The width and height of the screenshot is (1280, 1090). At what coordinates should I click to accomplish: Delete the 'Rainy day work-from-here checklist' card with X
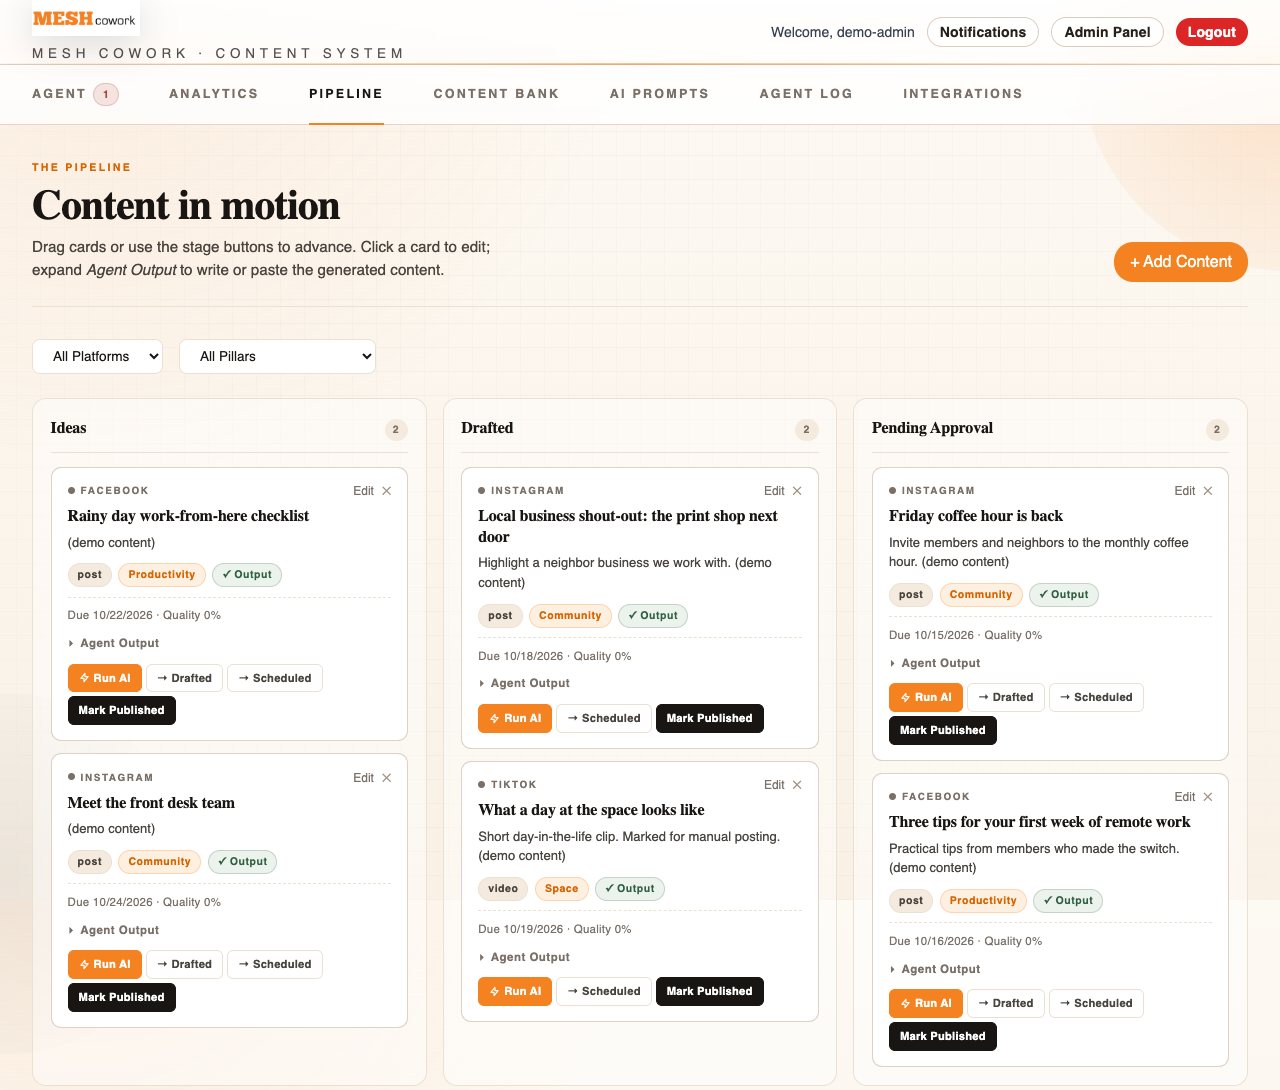coord(387,491)
